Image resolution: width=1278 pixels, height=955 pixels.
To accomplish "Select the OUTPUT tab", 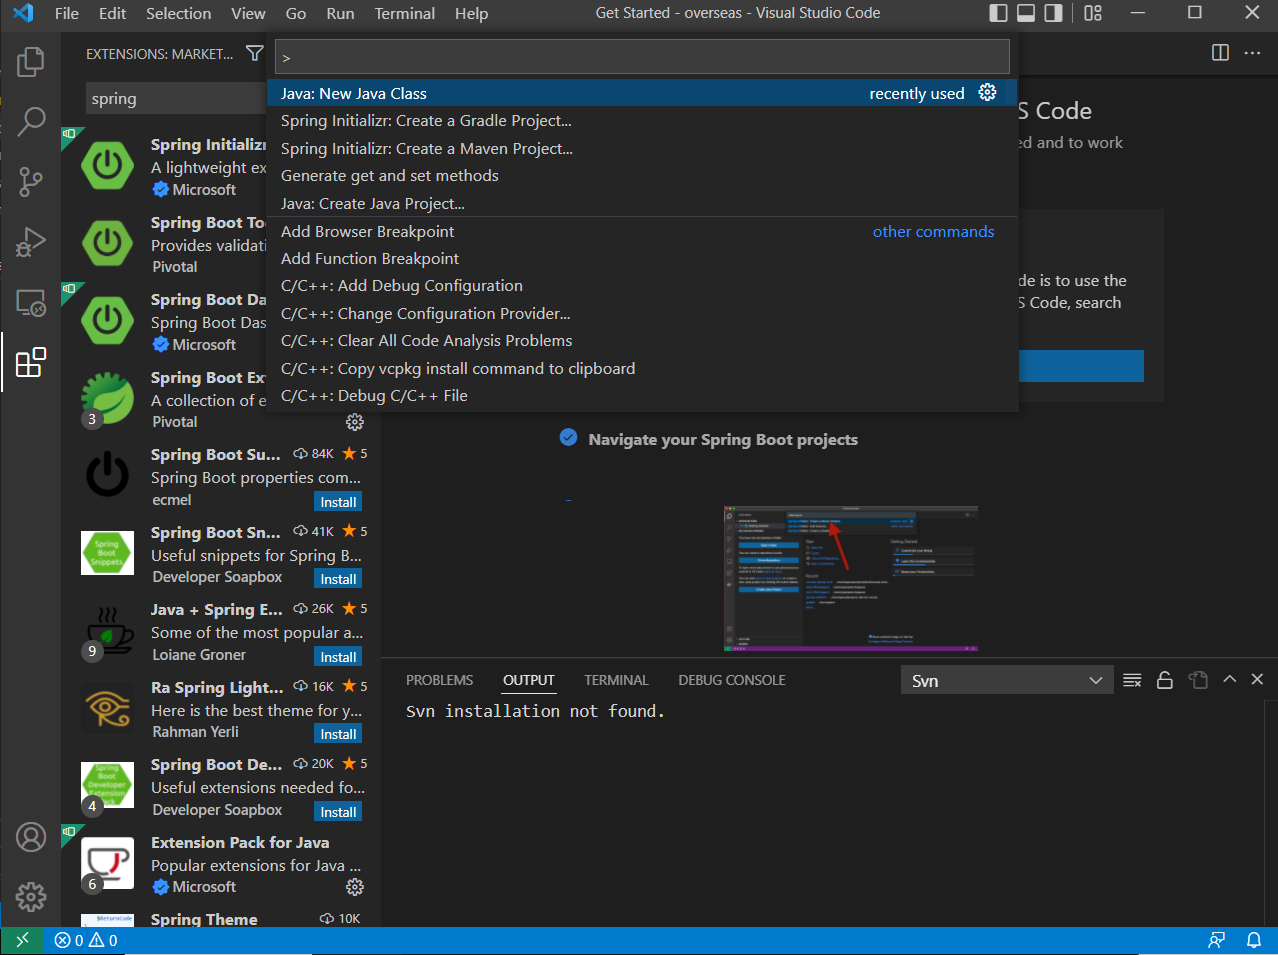I will click(528, 680).
